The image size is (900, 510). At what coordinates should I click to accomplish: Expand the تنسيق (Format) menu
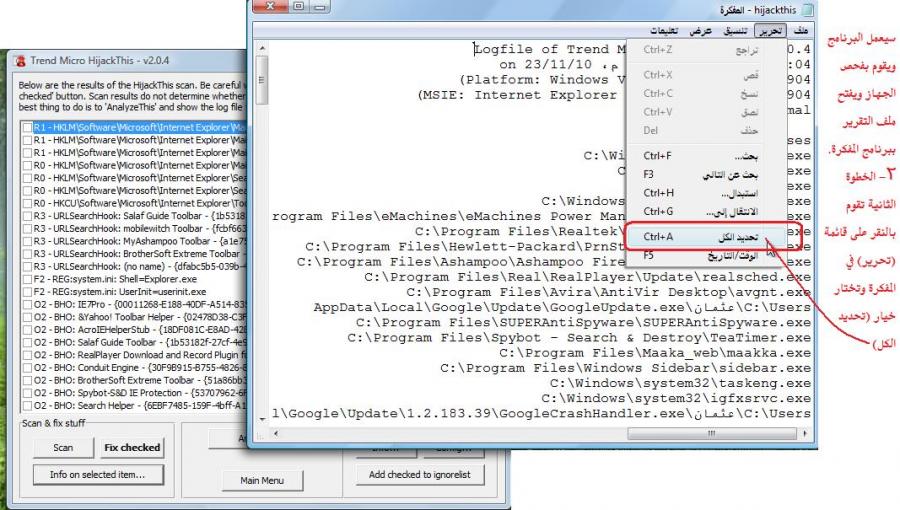tap(734, 30)
